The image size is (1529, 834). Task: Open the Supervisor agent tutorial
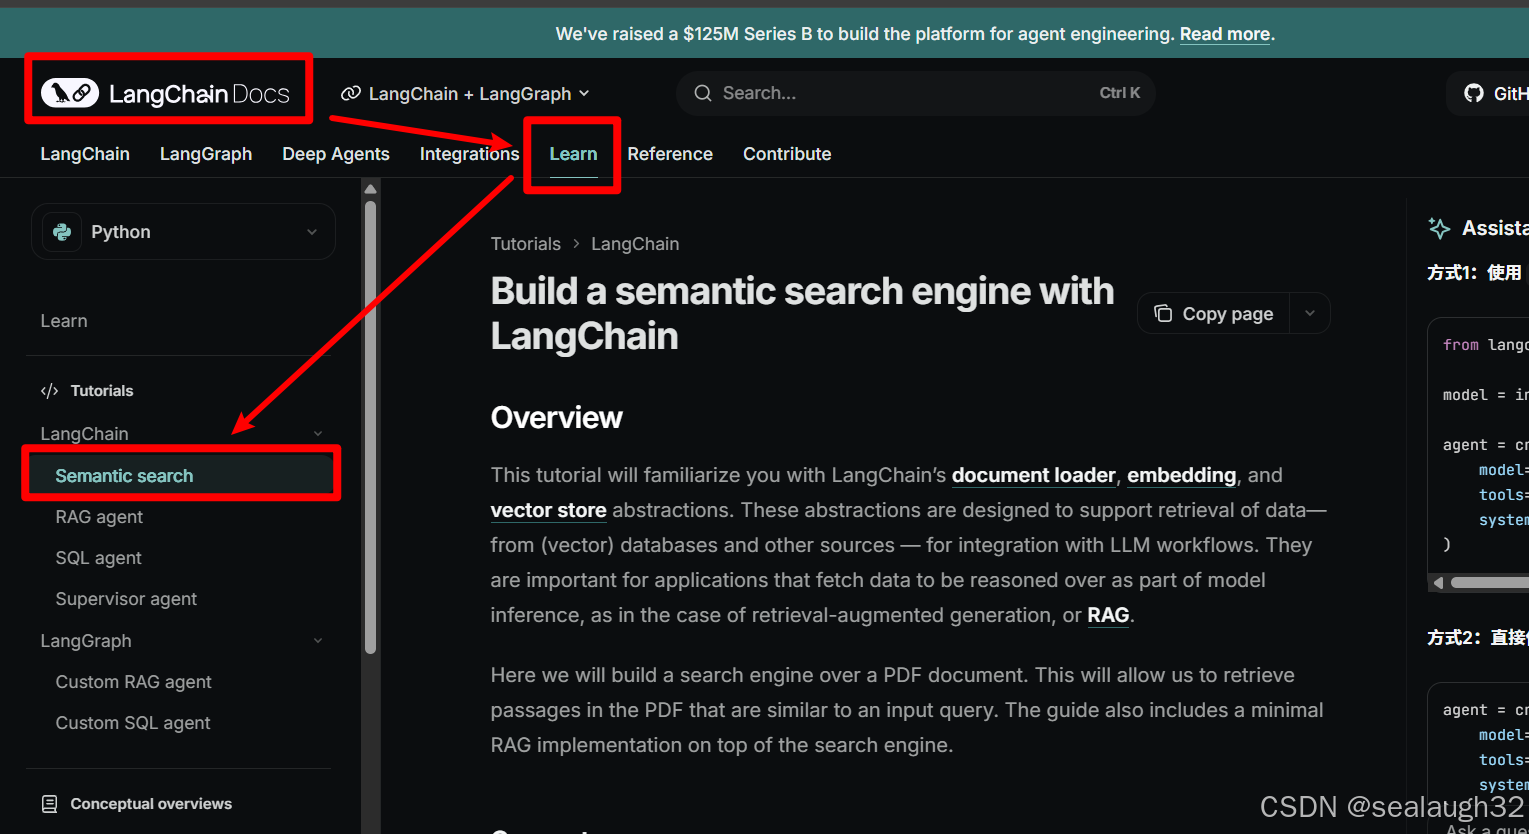point(126,599)
